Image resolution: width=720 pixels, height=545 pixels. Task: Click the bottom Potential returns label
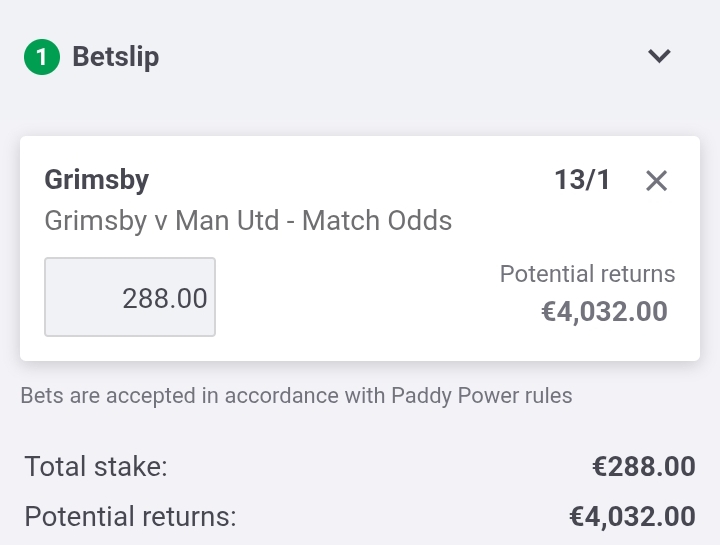[x=130, y=517]
